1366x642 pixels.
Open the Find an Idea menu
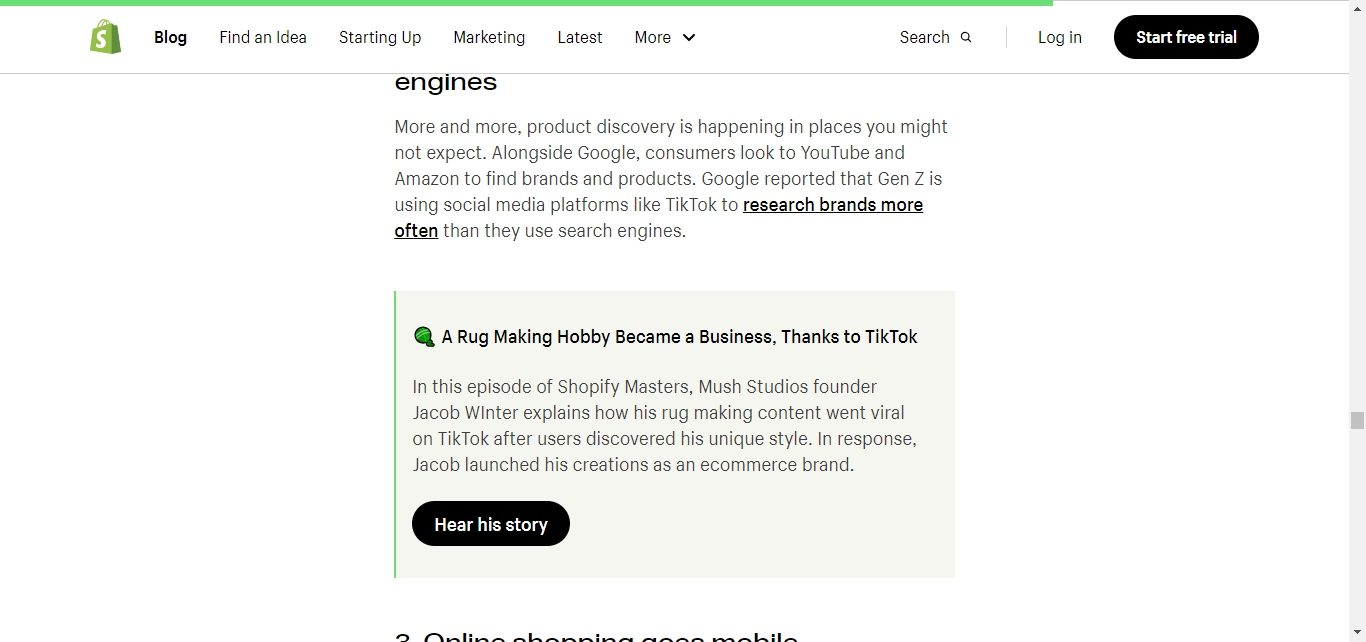point(263,37)
